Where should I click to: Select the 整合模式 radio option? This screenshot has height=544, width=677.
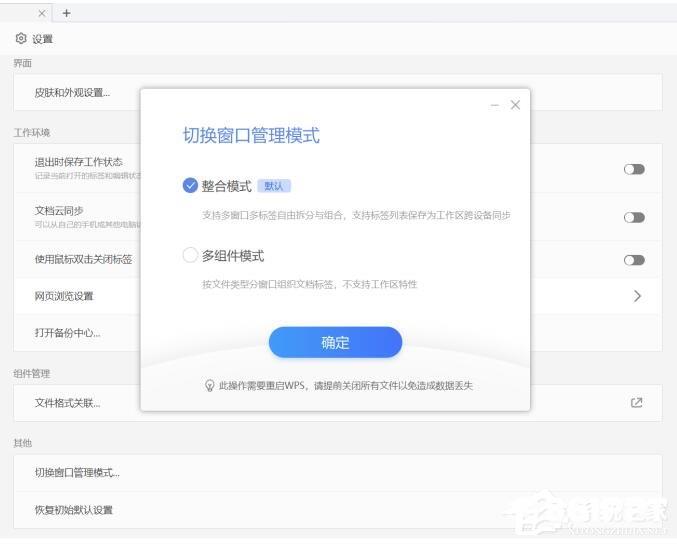pyautogui.click(x=190, y=186)
